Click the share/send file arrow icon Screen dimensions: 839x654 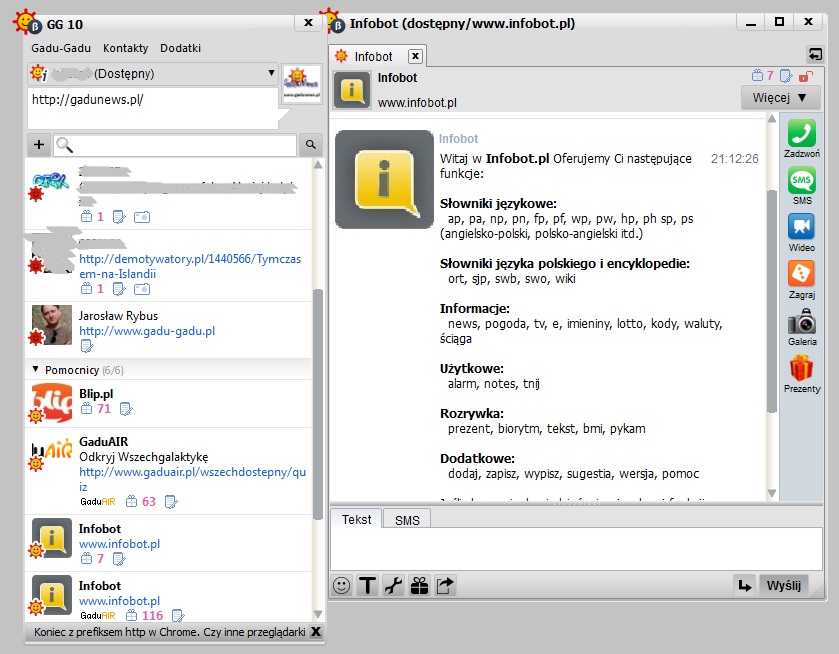(445, 585)
